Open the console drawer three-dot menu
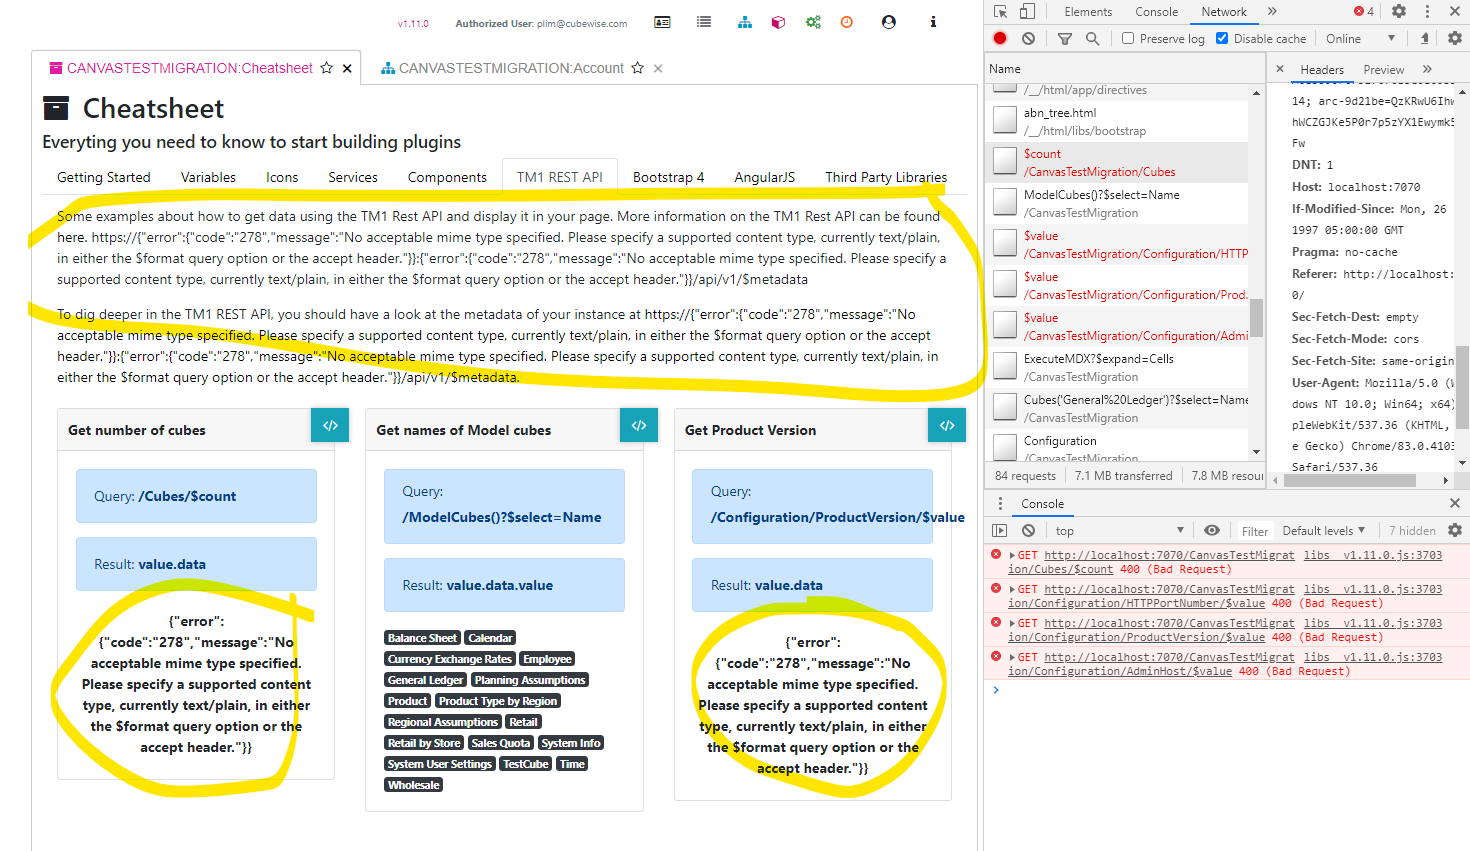The height and width of the screenshot is (851, 1470). click(x=1000, y=503)
